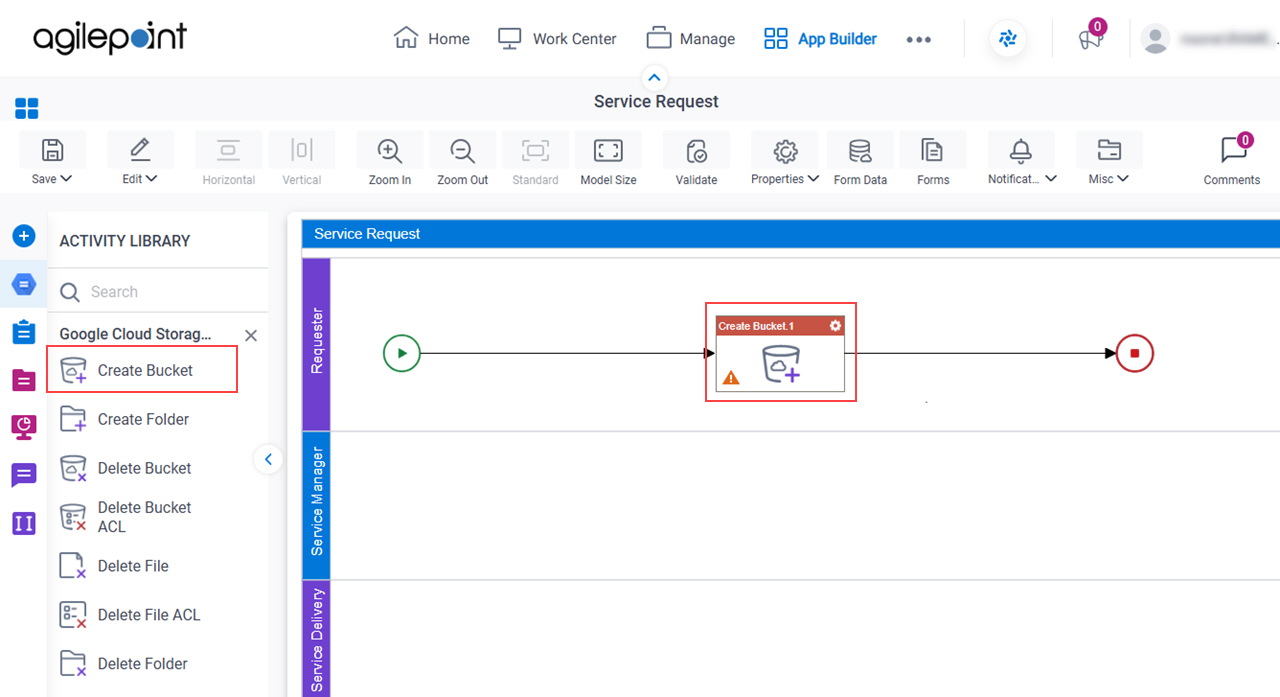
Task: Select the App Builder menu
Action: 820,39
